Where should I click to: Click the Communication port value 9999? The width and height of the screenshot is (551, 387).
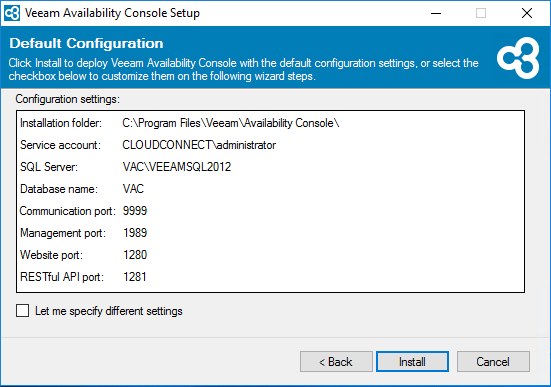(x=135, y=211)
